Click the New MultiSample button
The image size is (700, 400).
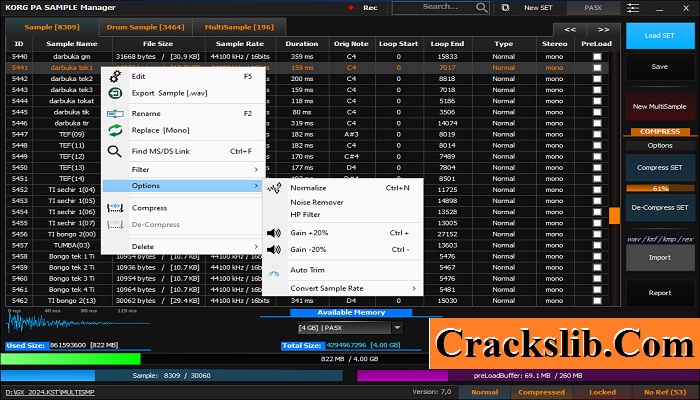pyautogui.click(x=659, y=107)
